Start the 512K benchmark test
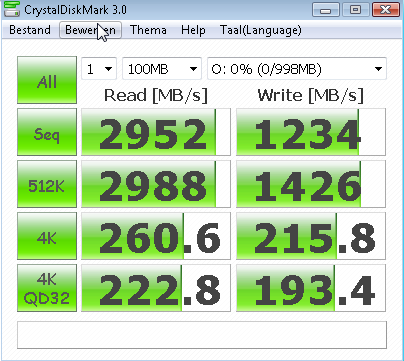Image resolution: width=404 pixels, height=361 pixels. [47, 184]
